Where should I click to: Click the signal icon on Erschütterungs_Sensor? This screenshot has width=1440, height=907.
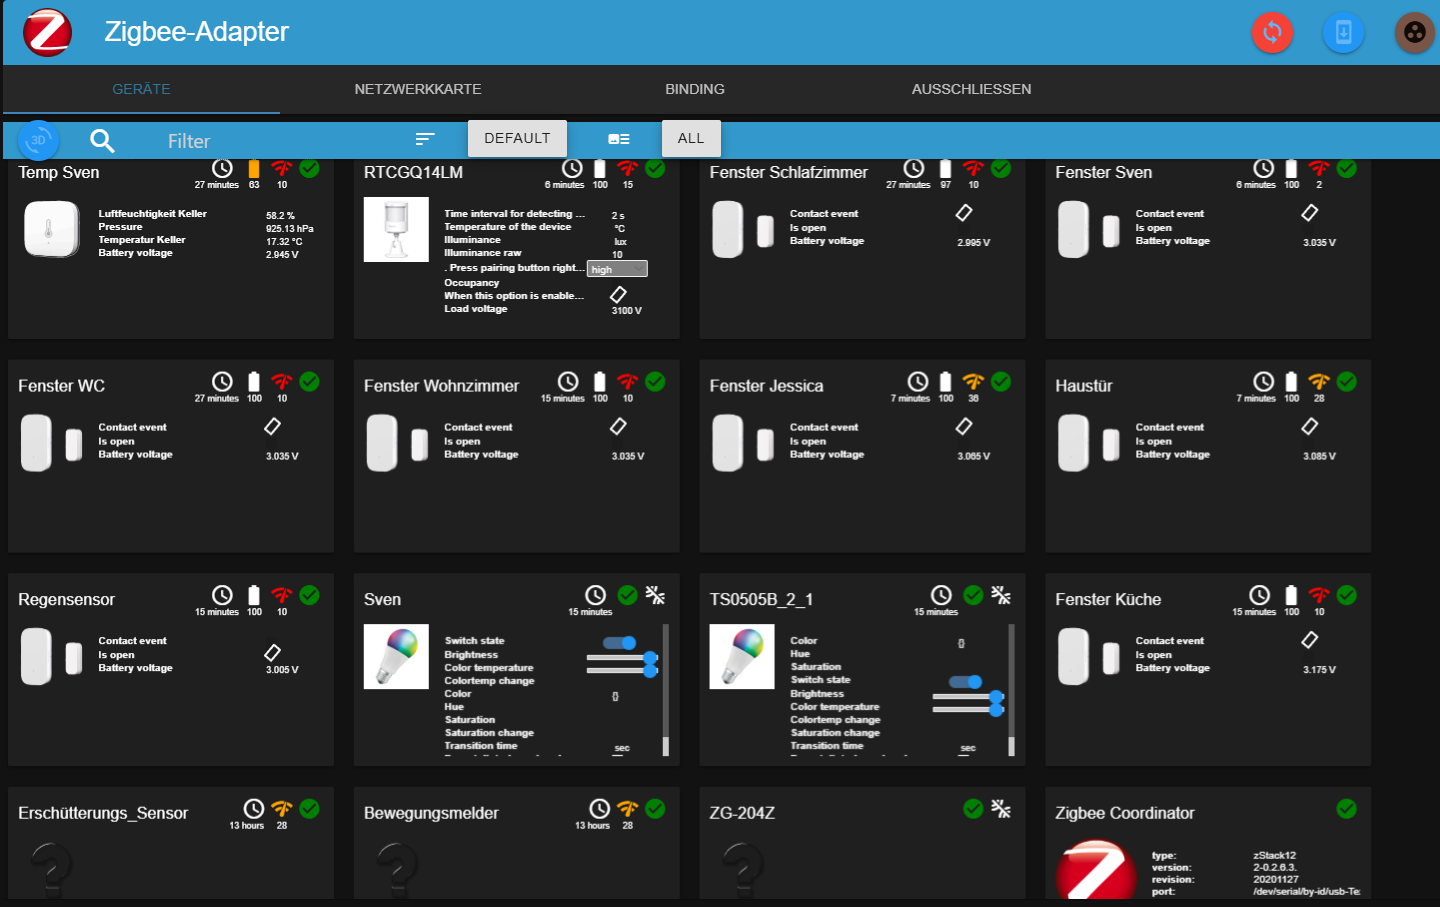(x=282, y=808)
